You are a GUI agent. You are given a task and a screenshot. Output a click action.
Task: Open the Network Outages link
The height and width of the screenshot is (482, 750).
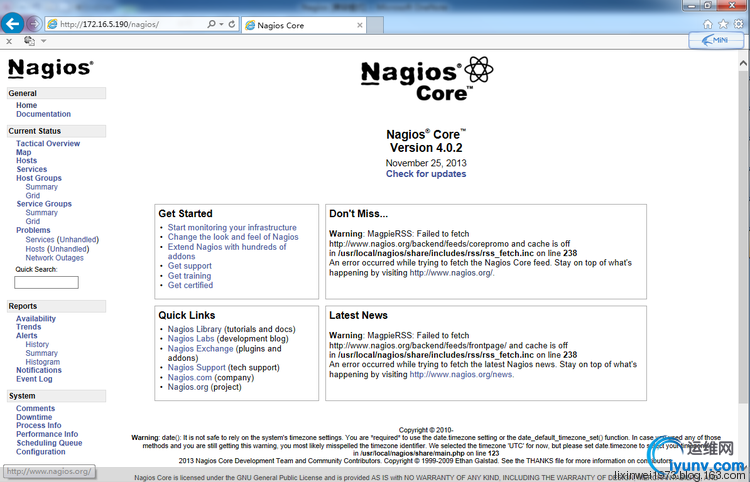[x=55, y=258]
